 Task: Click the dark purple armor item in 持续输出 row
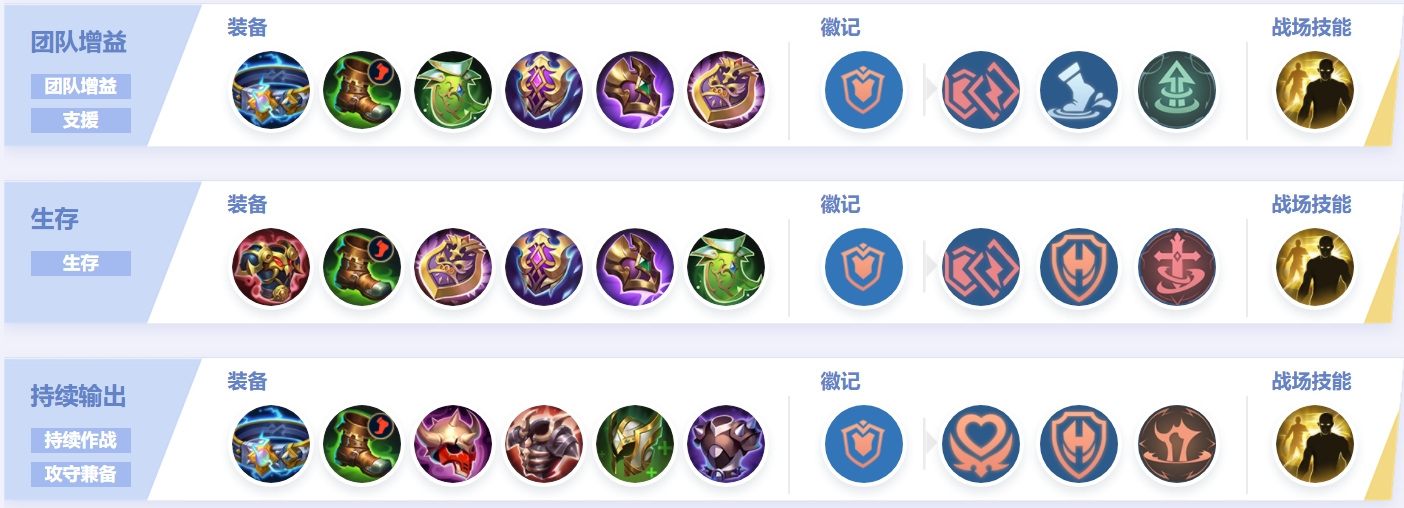pos(726,445)
